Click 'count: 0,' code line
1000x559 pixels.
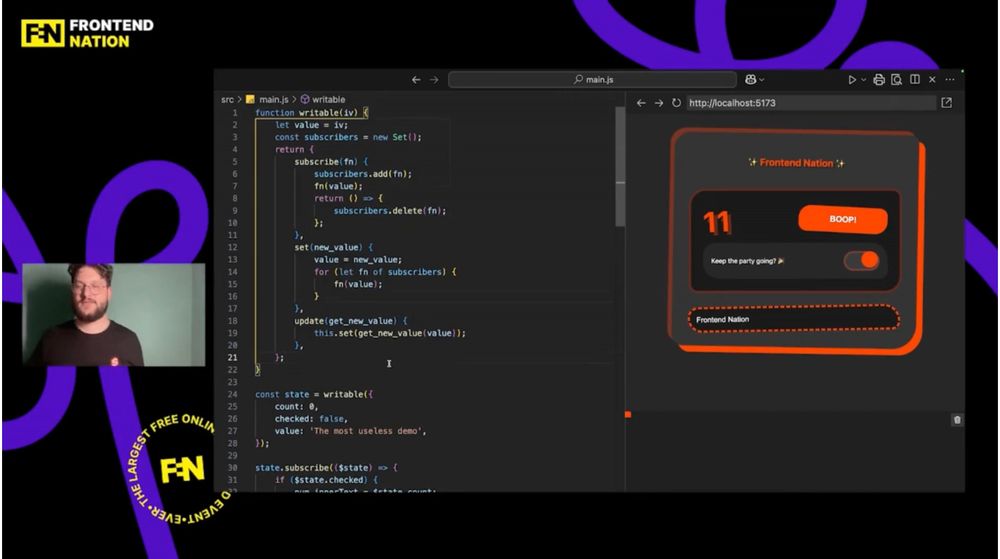click(297, 407)
